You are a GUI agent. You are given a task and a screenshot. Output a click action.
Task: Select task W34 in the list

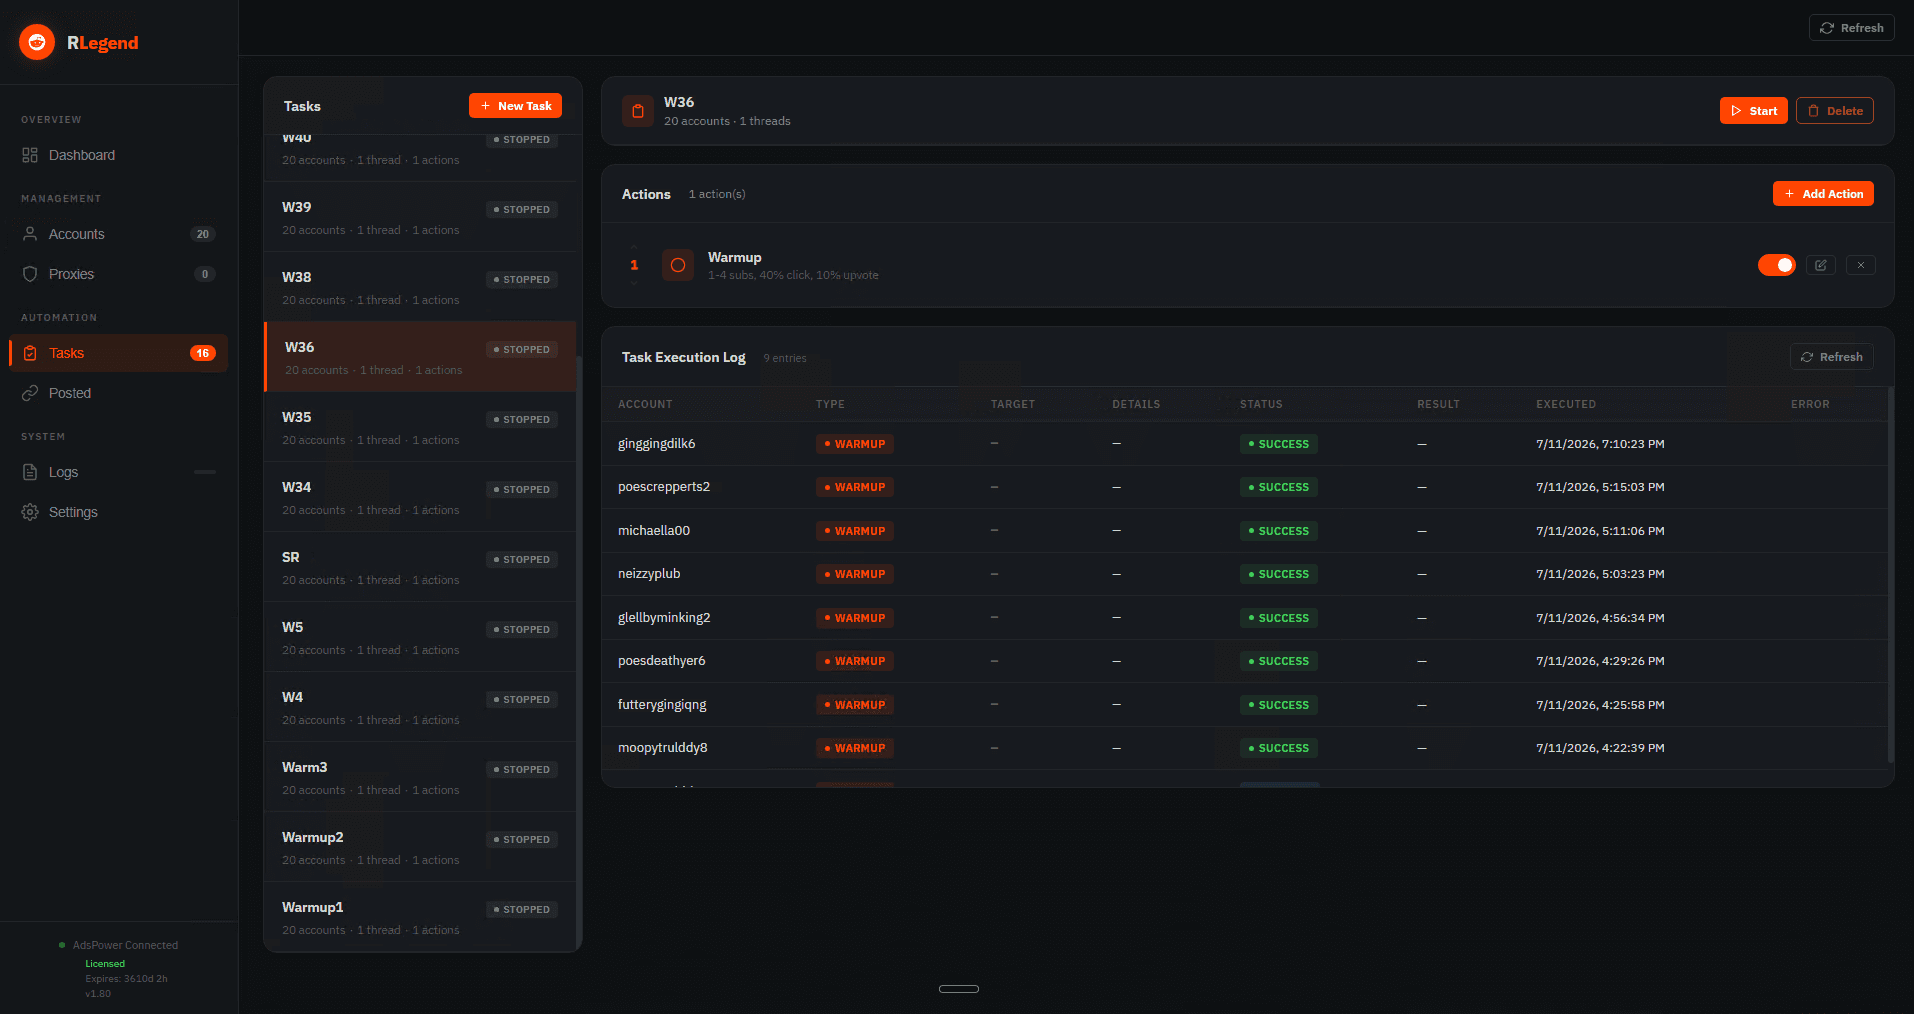click(420, 497)
